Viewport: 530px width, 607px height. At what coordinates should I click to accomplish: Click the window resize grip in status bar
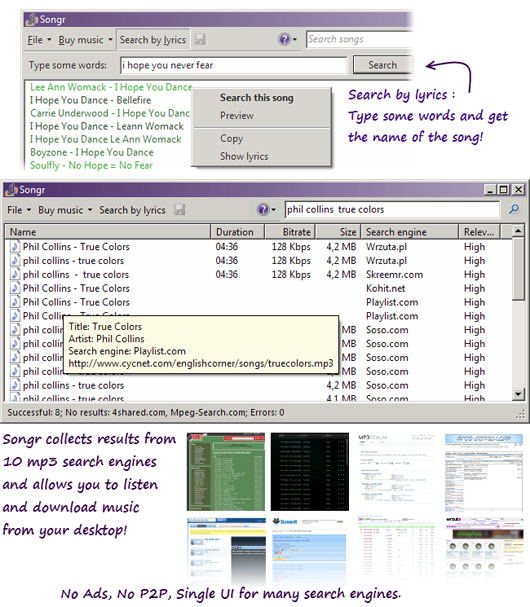pos(520,415)
